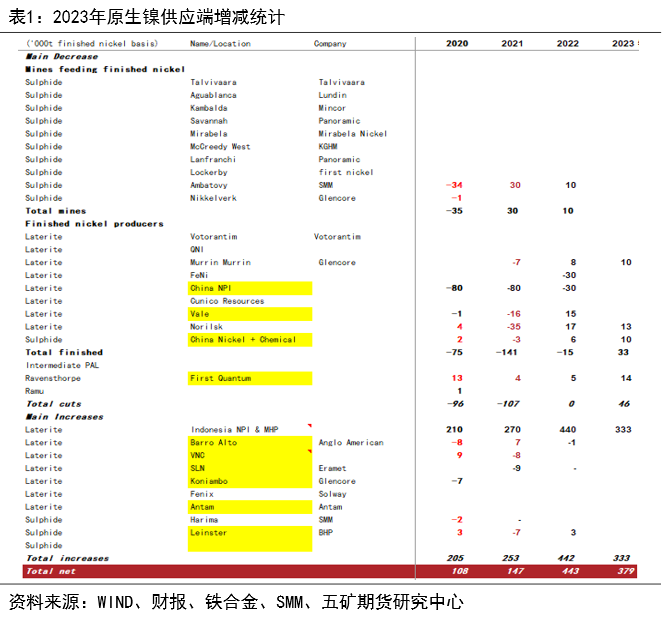Click the '资料来源' source line below the table
Viewport: 665px width, 626px height.
[236, 602]
